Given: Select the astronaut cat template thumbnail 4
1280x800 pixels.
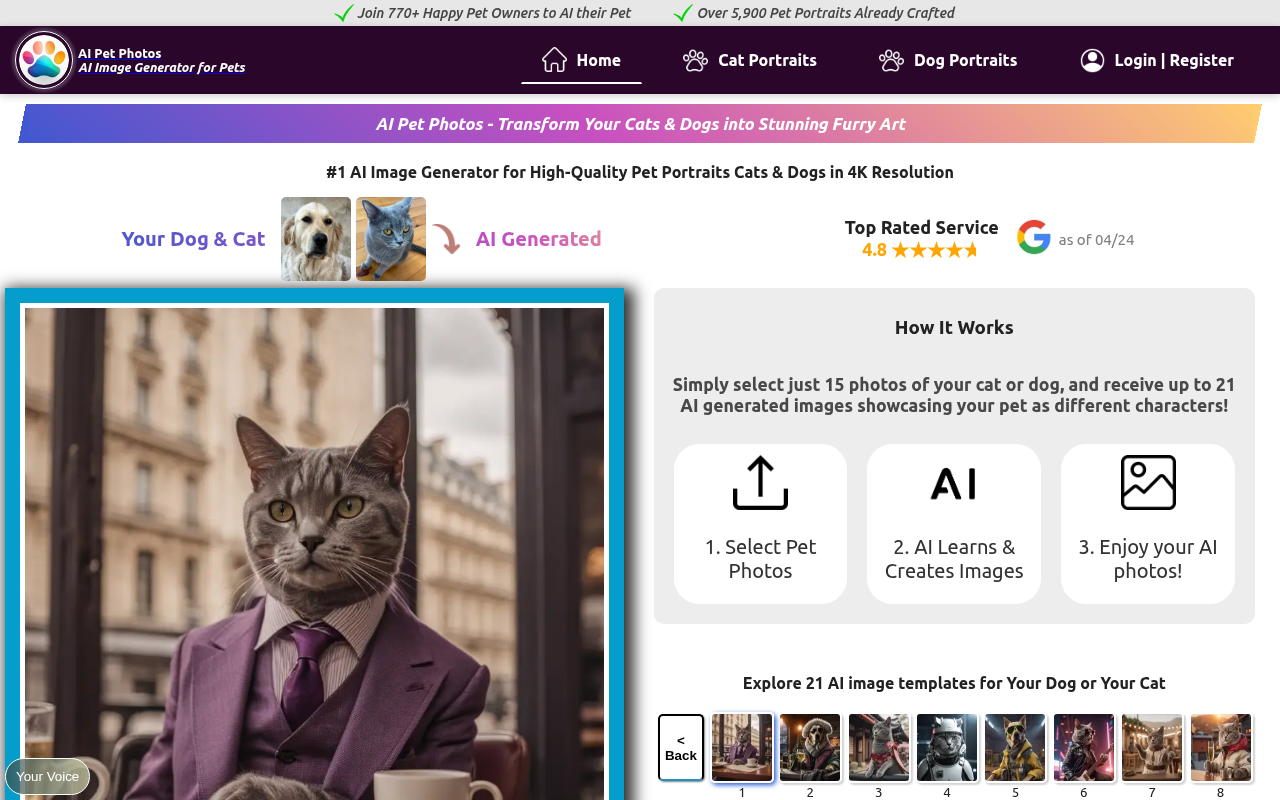Looking at the screenshot, I should pos(947,747).
